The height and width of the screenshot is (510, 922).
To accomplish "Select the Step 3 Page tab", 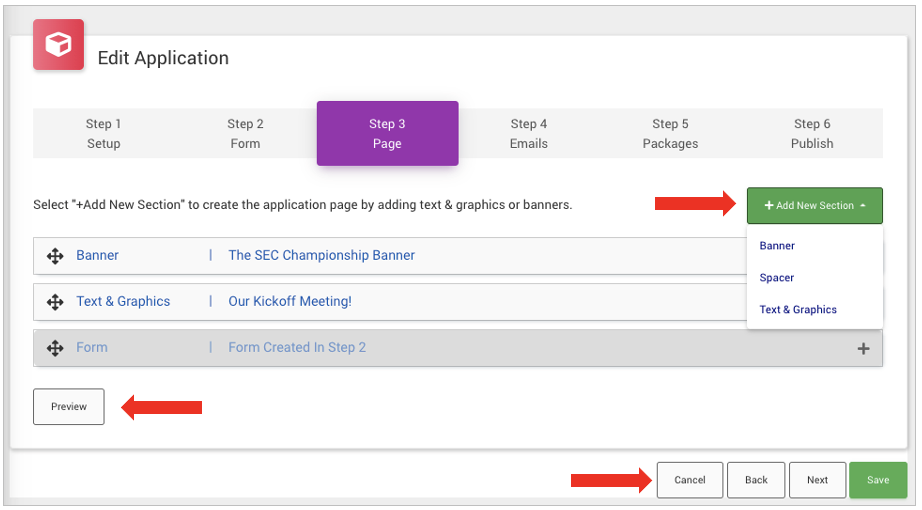I will [387, 134].
